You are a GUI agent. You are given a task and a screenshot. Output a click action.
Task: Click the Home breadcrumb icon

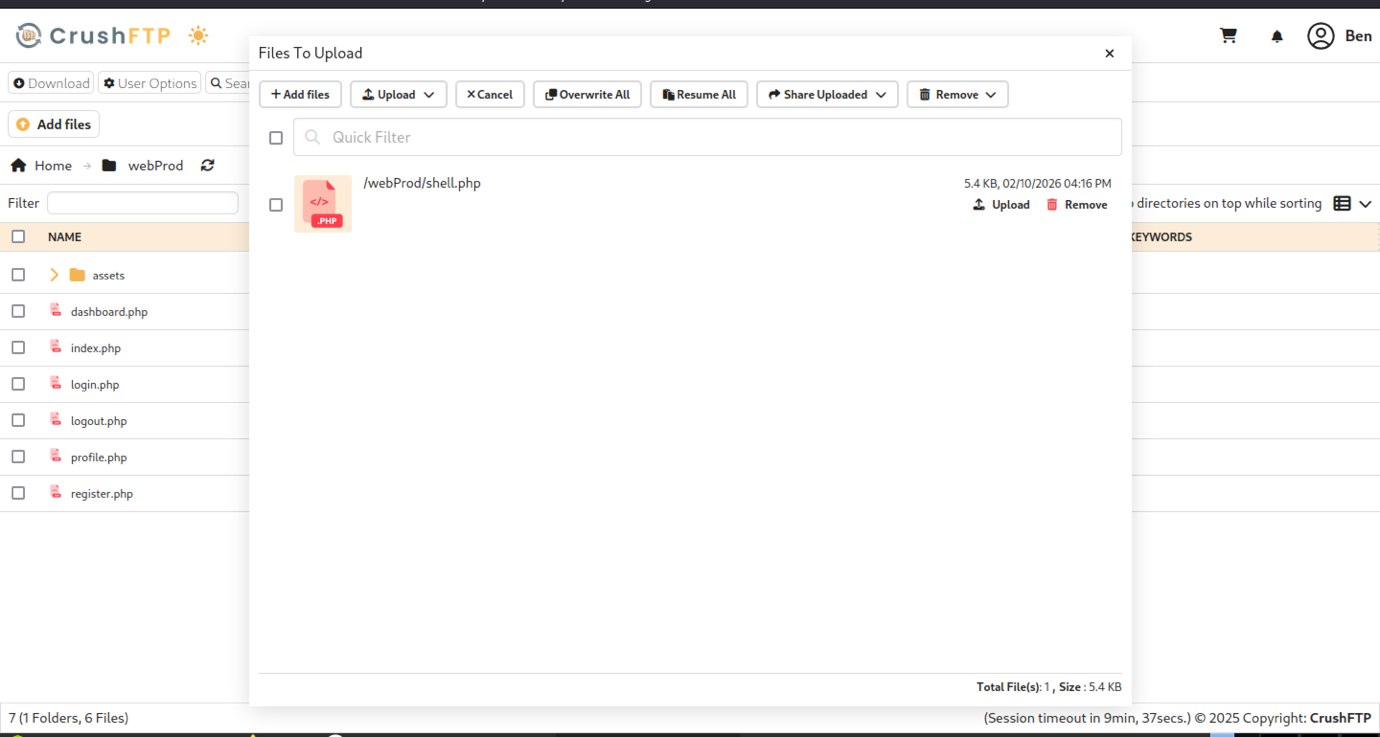(x=18, y=165)
